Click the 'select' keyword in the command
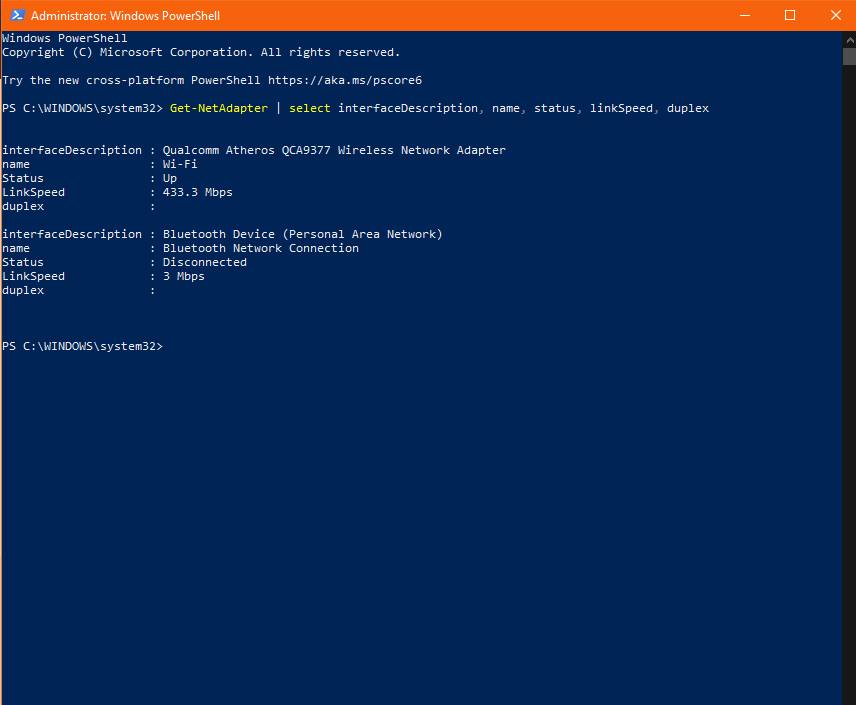 coord(310,108)
